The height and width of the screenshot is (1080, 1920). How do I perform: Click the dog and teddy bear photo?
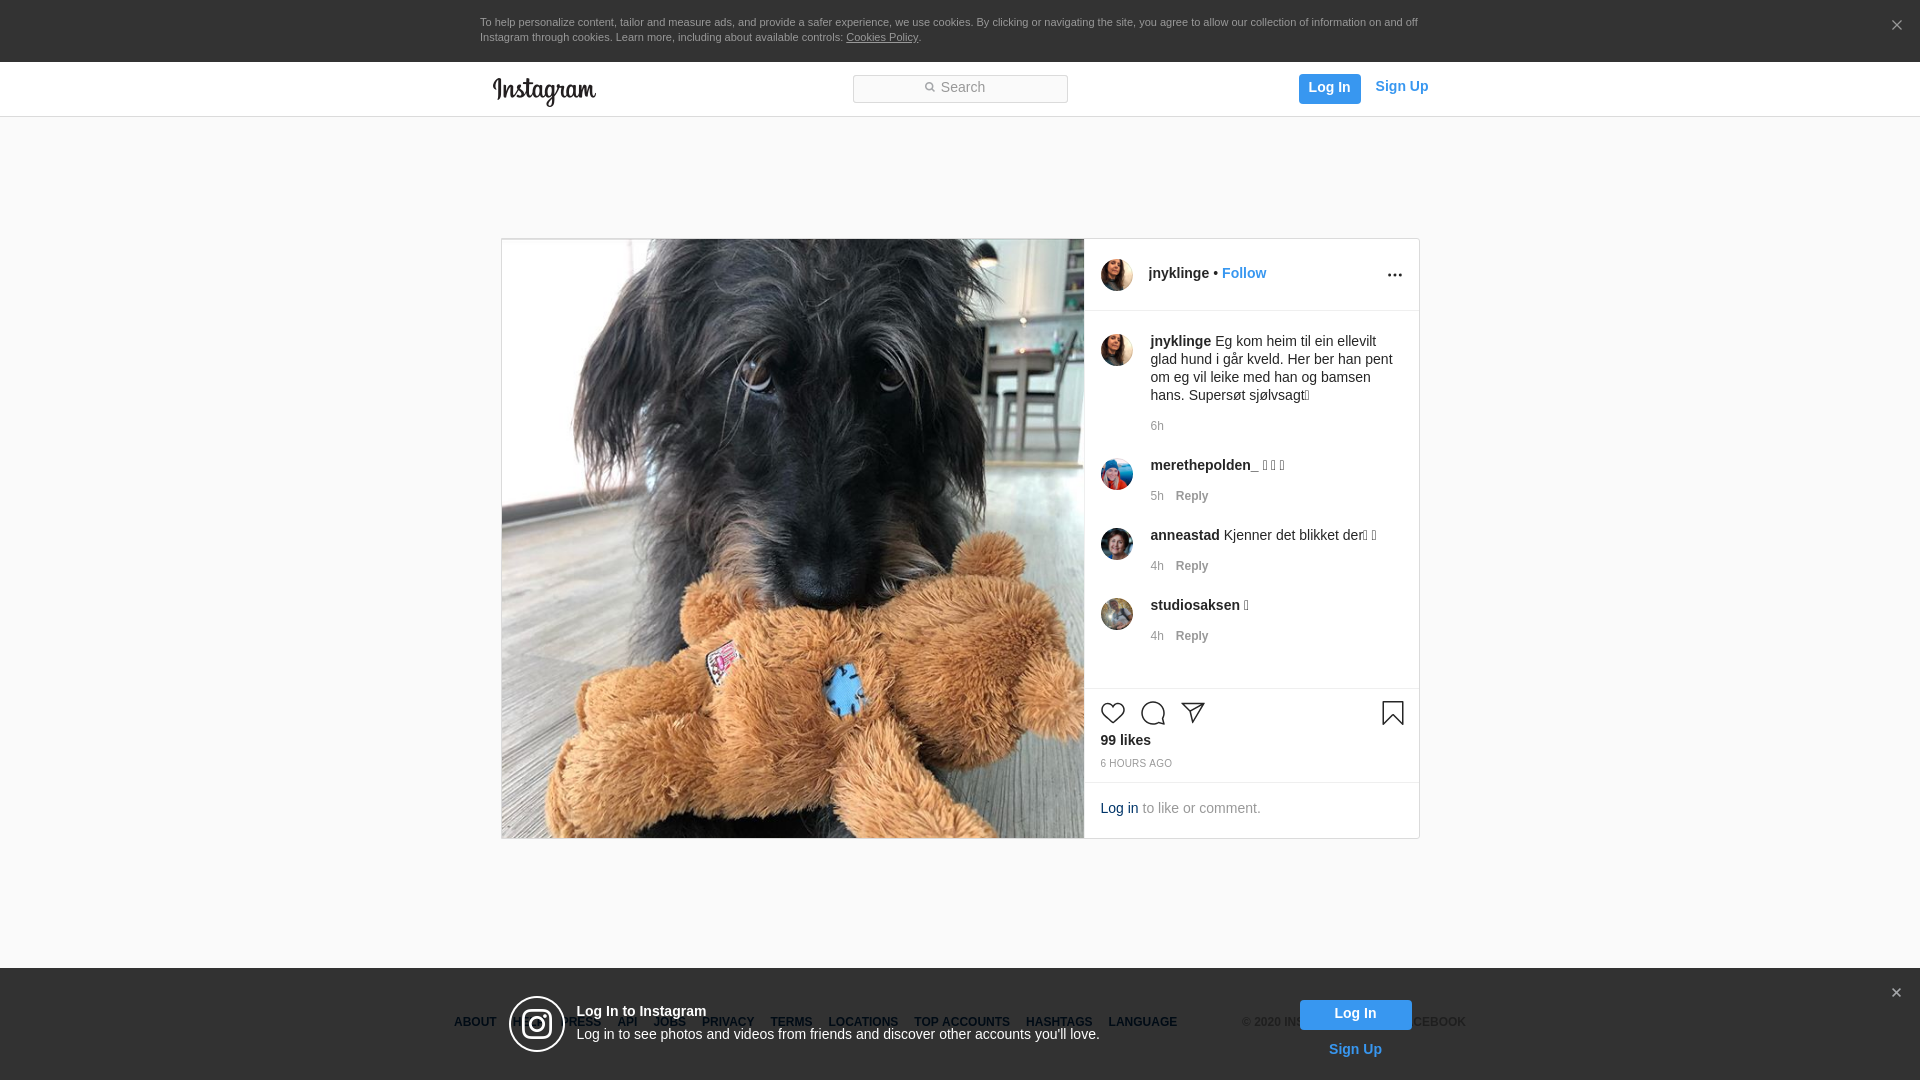792,538
